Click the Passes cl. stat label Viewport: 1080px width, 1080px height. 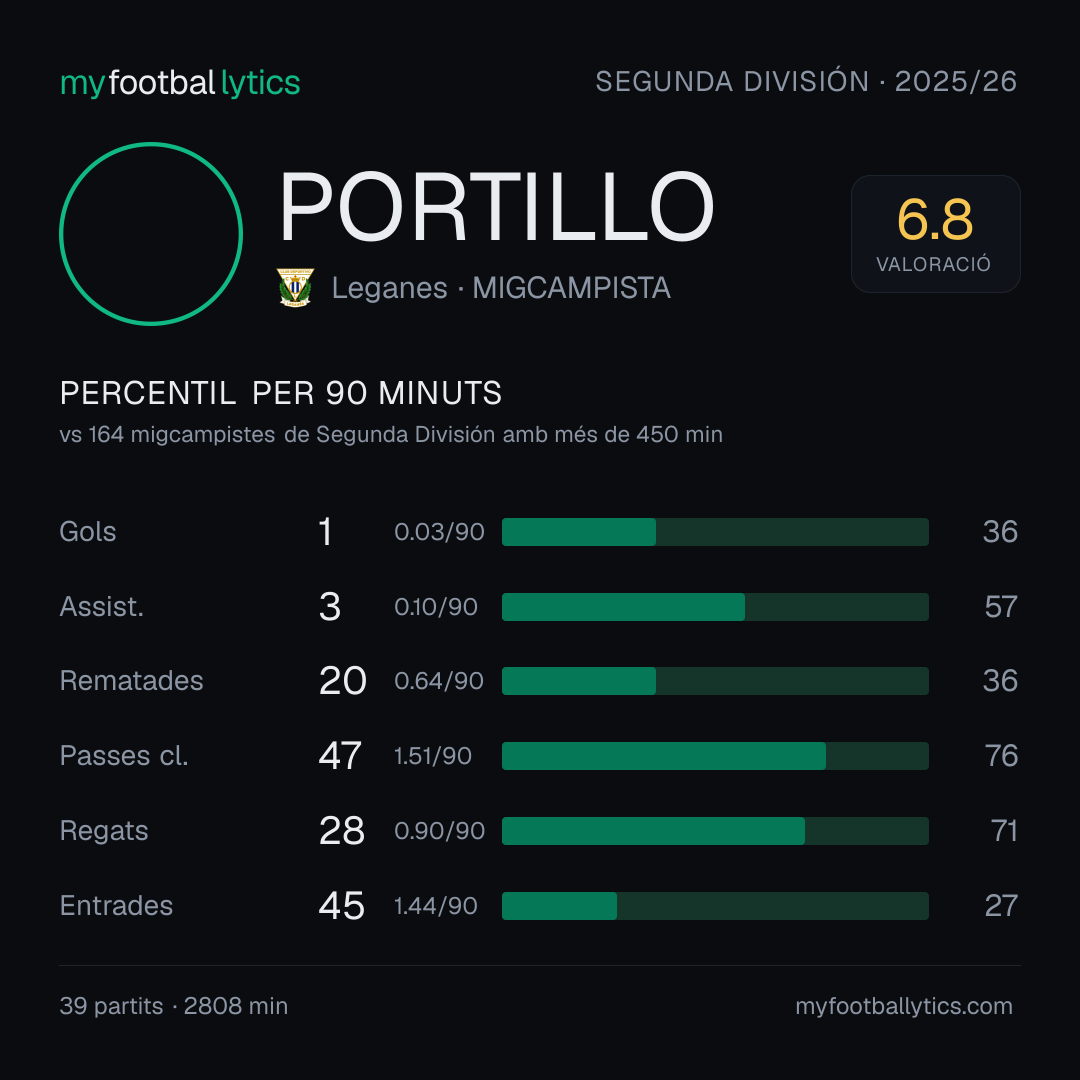tap(124, 756)
